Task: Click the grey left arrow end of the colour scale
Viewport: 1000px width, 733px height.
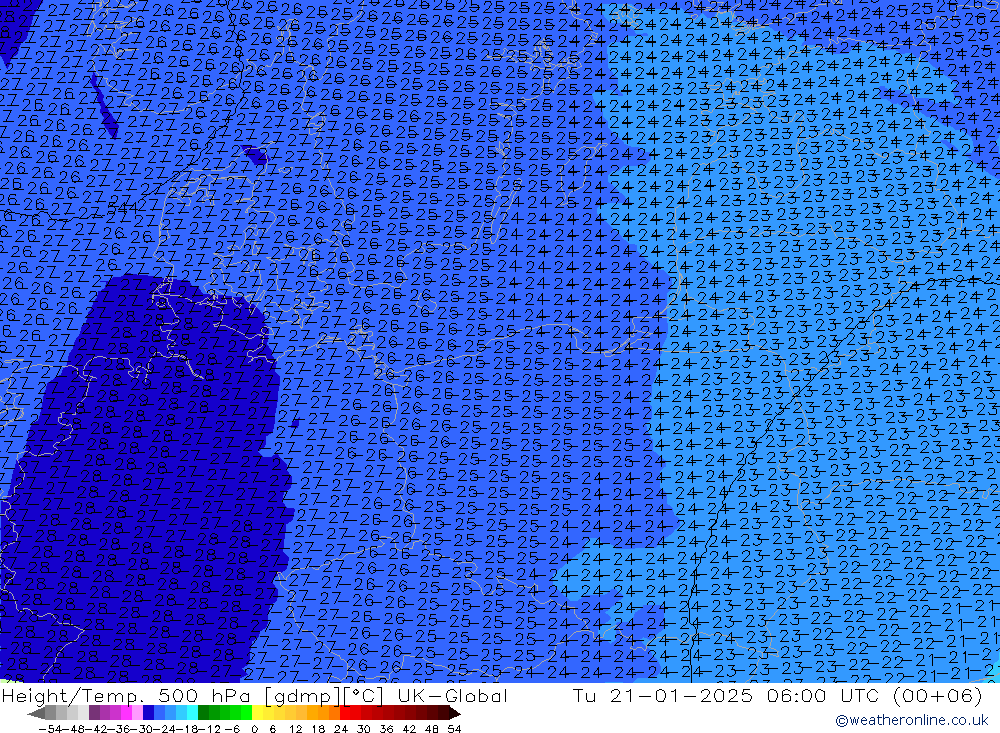Action: [x=36, y=713]
